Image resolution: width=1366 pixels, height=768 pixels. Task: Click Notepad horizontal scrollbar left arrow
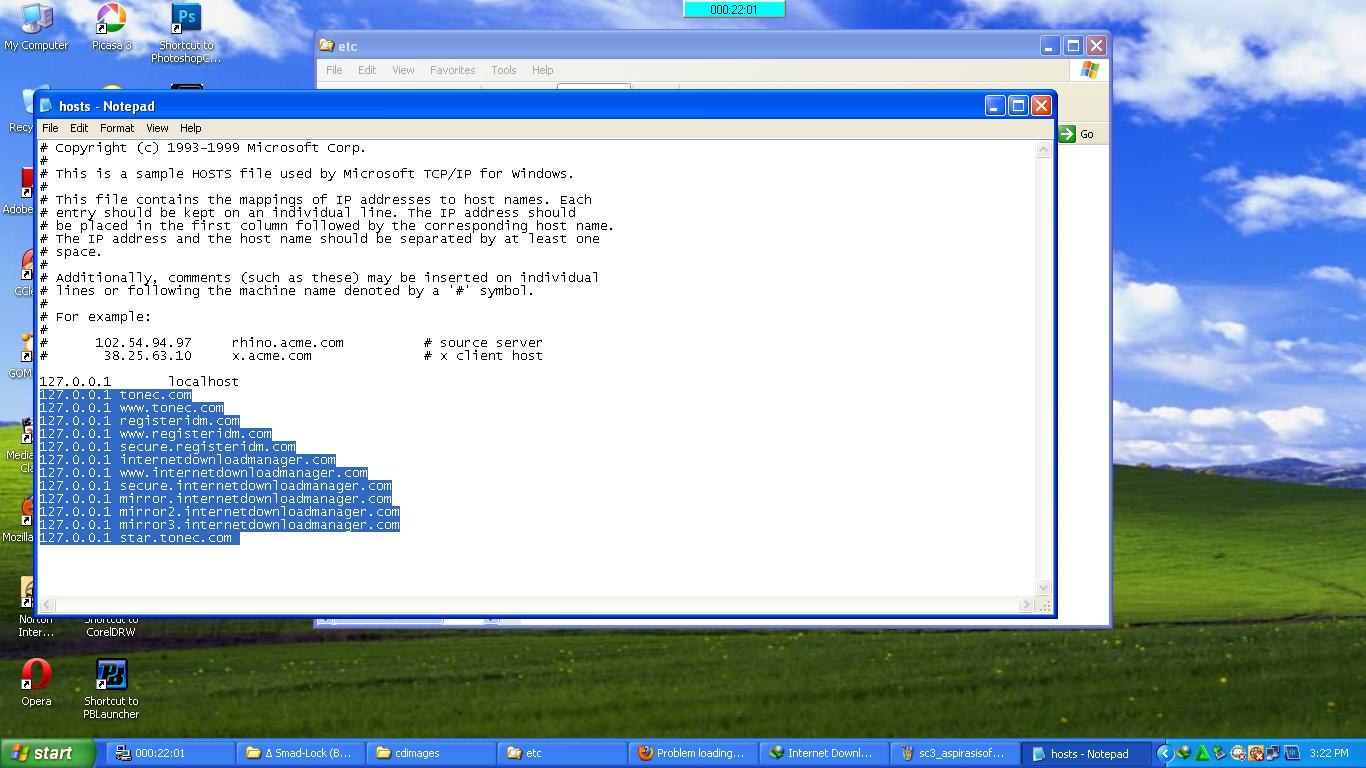pos(47,604)
